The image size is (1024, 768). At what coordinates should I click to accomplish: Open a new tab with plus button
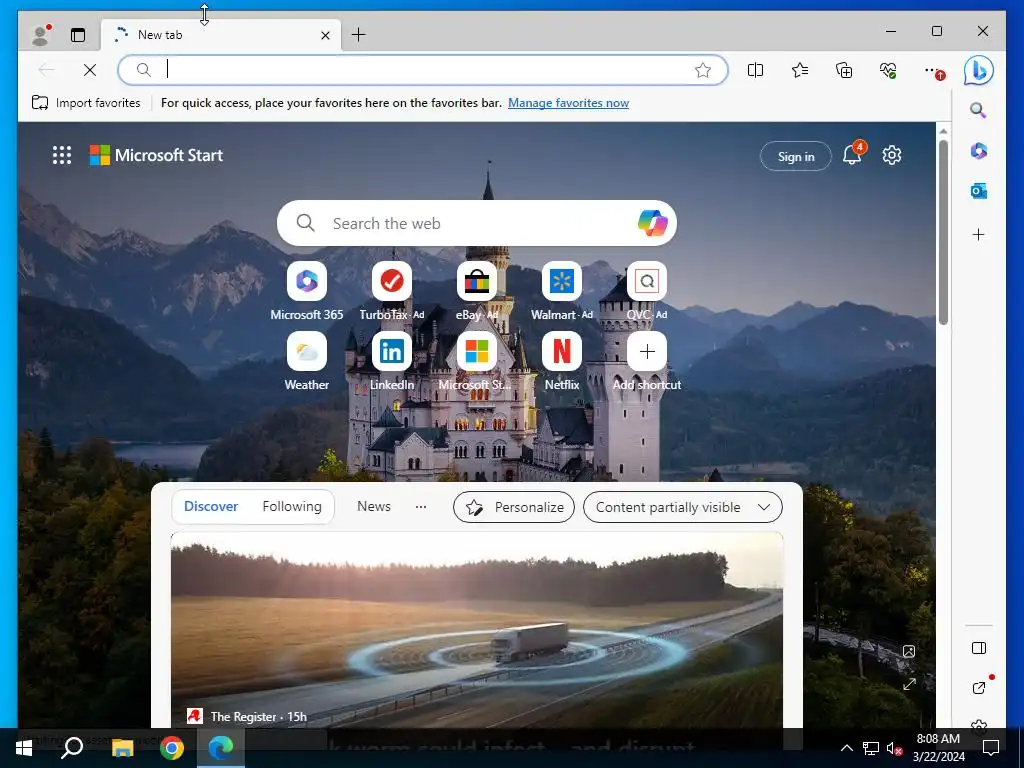click(x=359, y=35)
